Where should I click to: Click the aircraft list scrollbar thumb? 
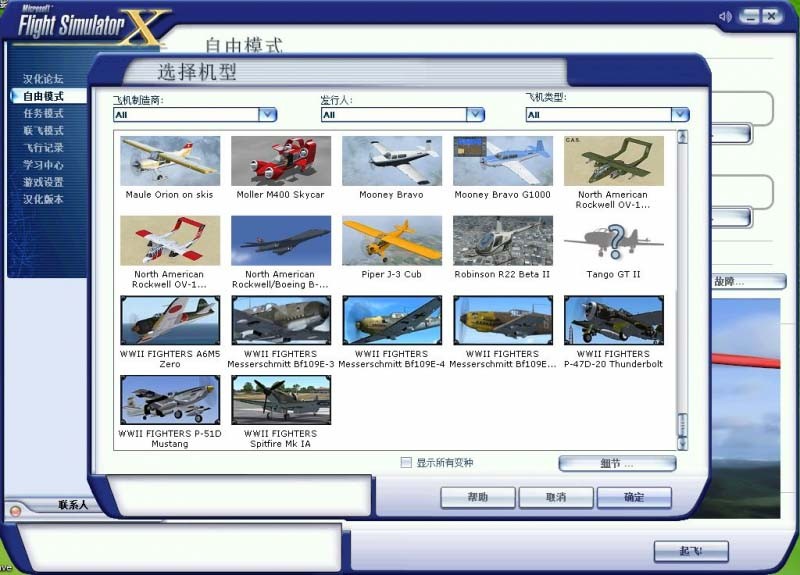click(x=682, y=424)
